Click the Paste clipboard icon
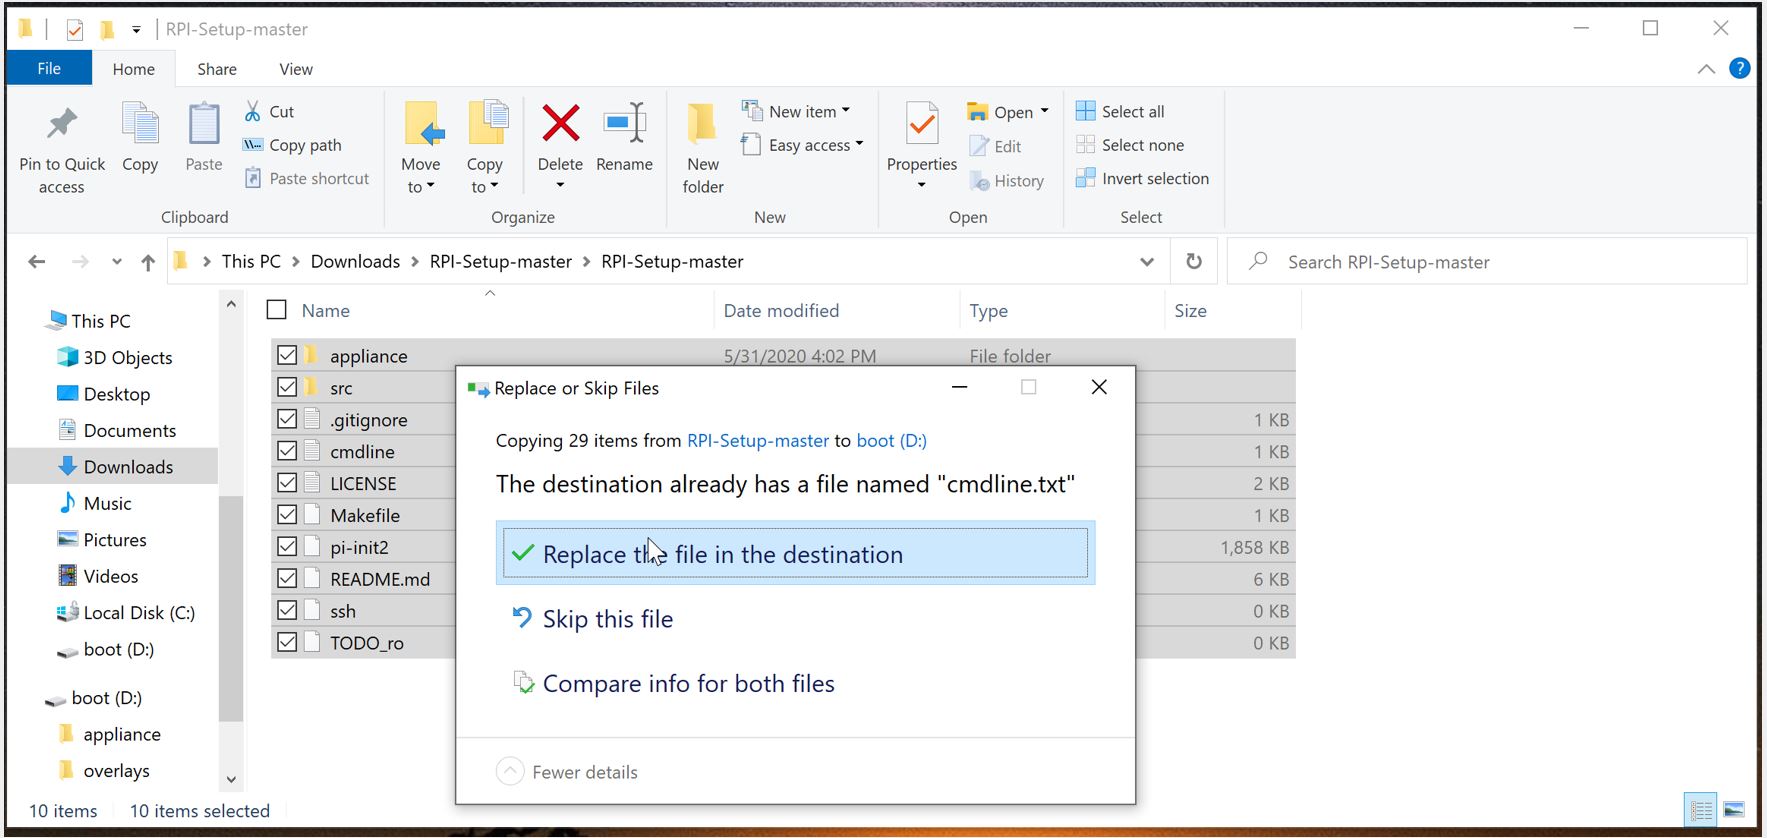The height and width of the screenshot is (838, 1767). pos(204,125)
